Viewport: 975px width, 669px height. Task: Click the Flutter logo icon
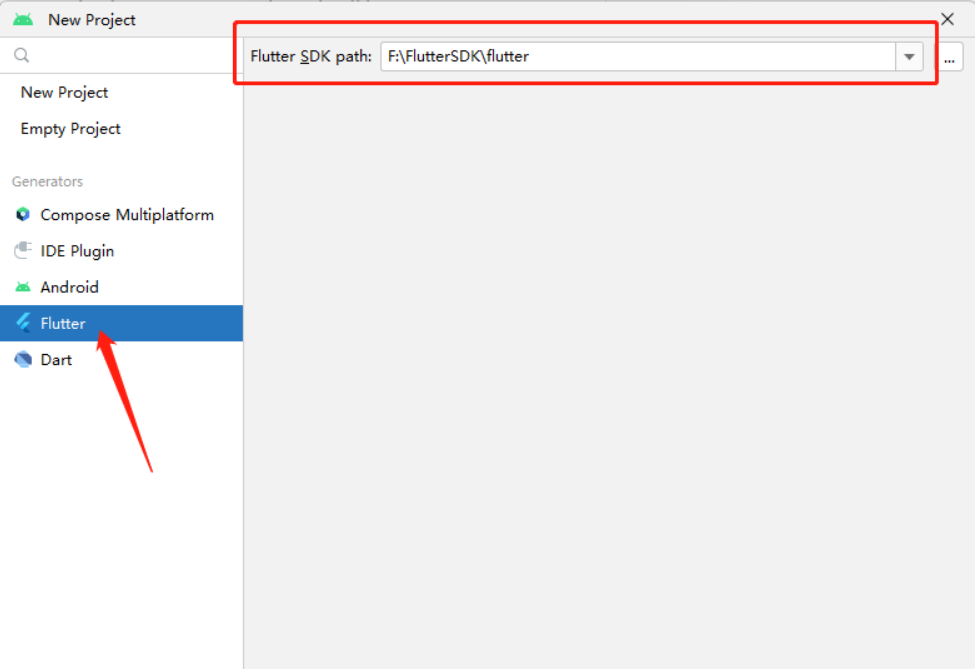[x=23, y=323]
